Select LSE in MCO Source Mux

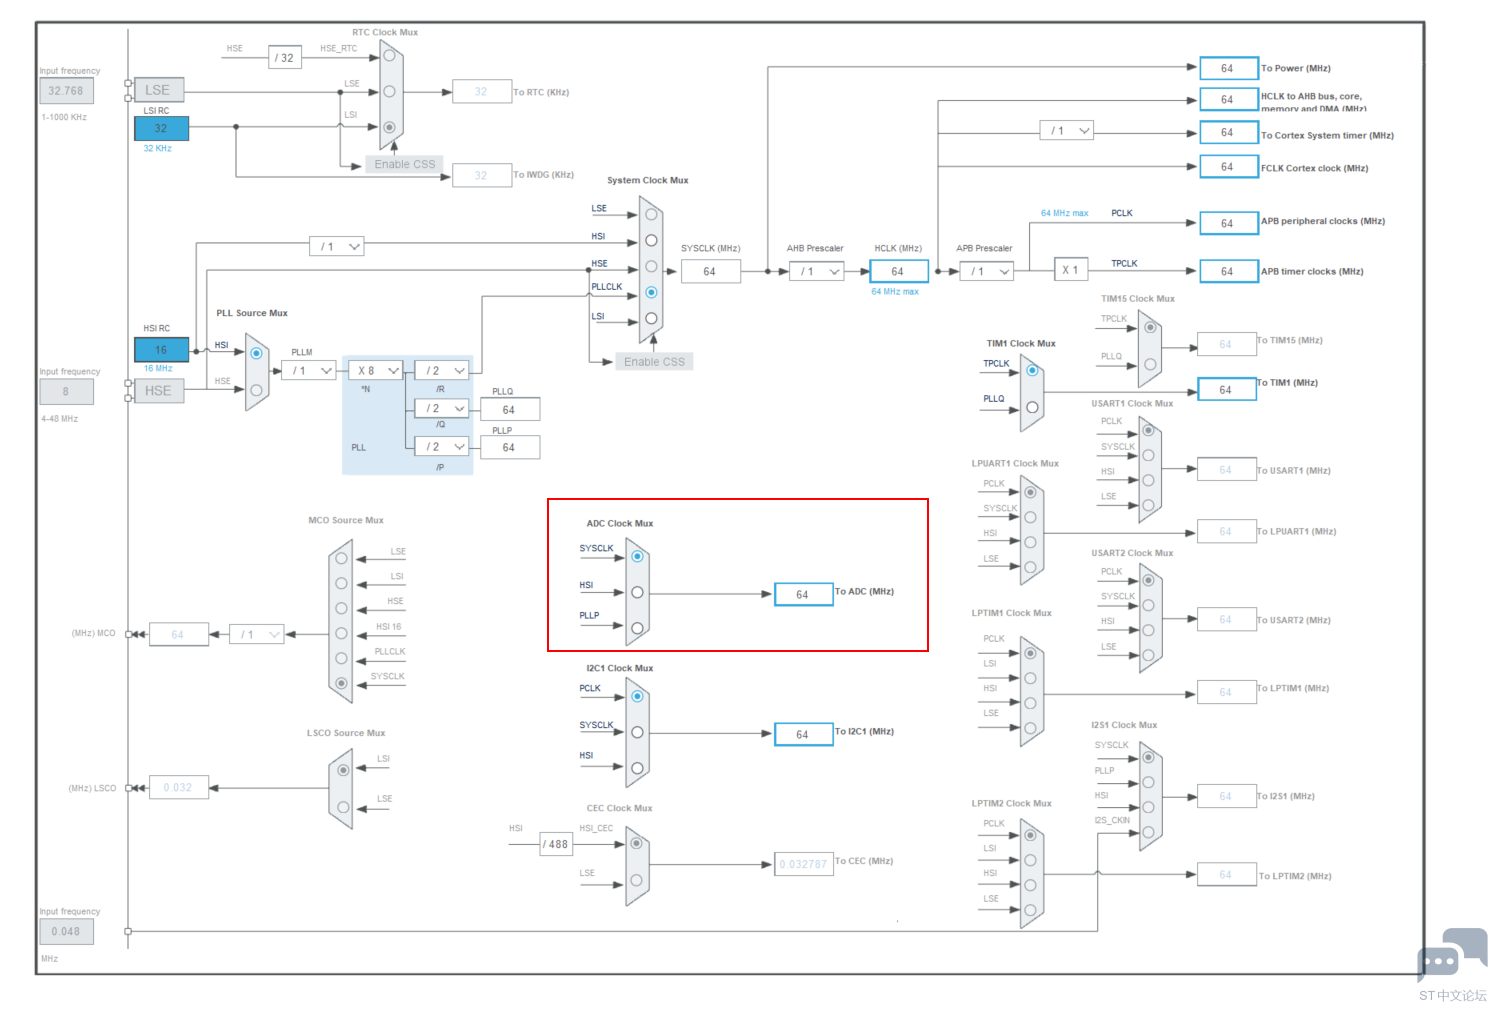341,558
